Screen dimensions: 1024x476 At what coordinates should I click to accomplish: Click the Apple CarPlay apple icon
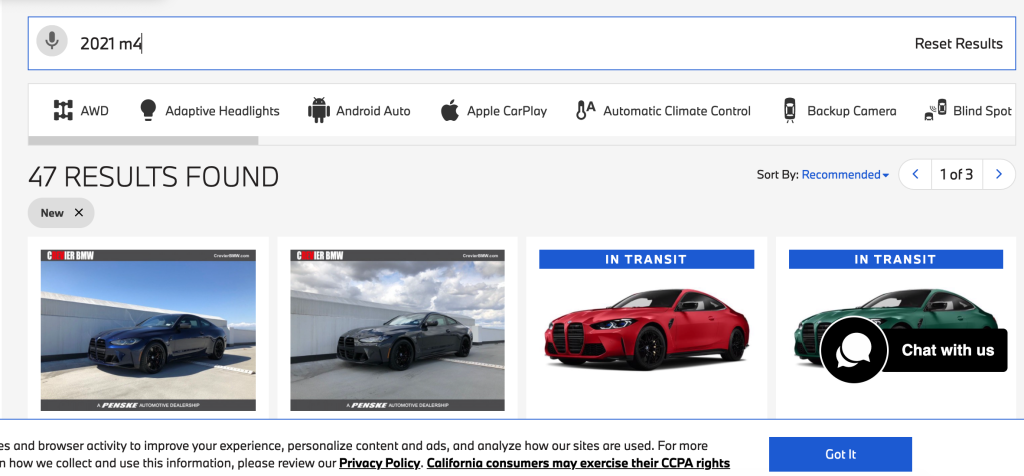pos(449,110)
